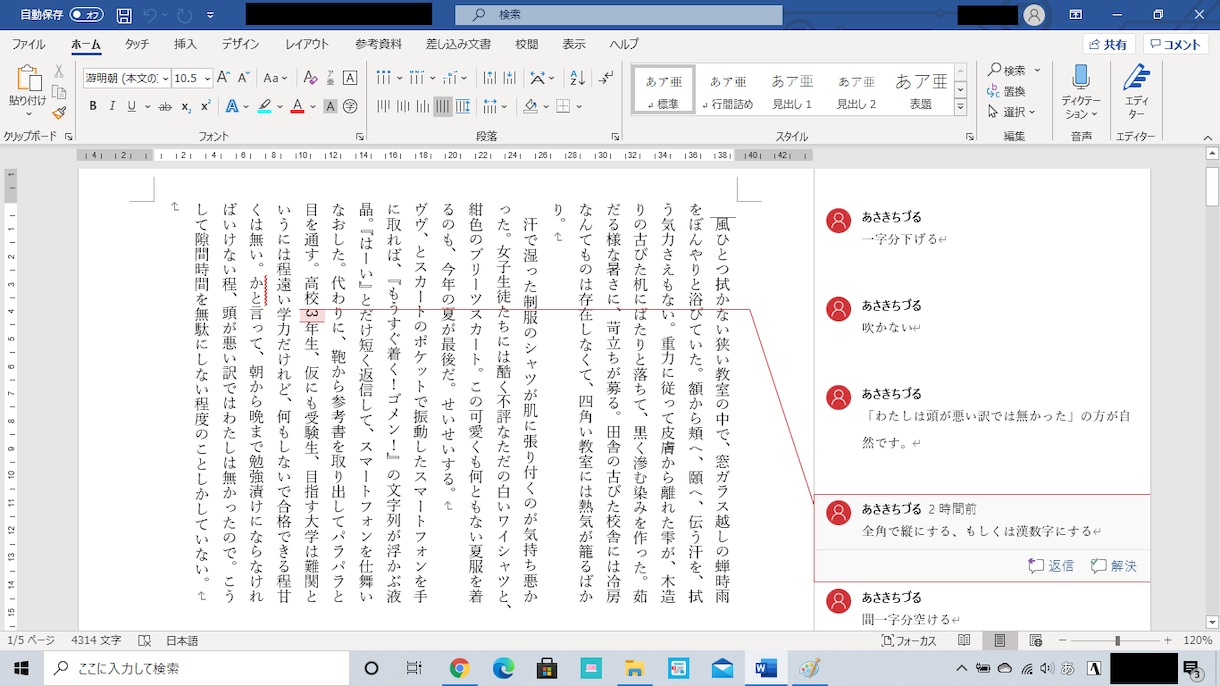Switch to the レイアウト tab
Viewport: 1220px width, 686px height.
tap(307, 44)
